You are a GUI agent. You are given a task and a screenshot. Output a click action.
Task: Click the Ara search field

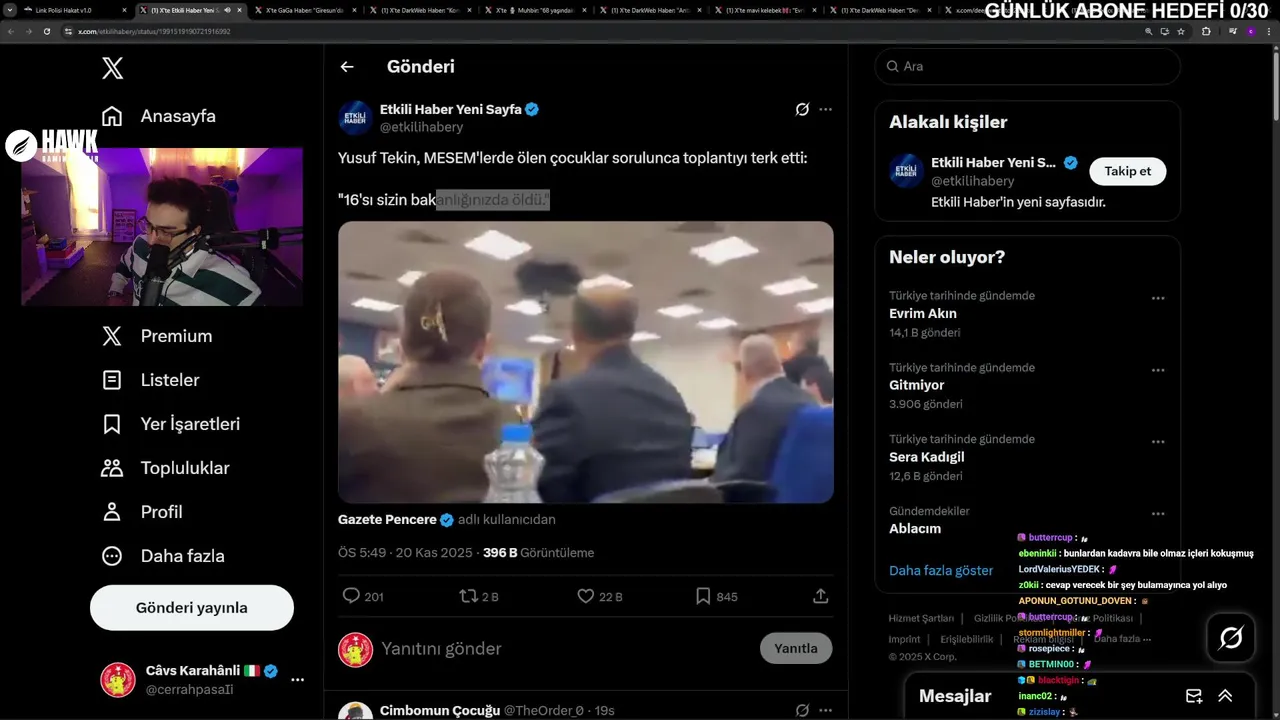click(1028, 66)
